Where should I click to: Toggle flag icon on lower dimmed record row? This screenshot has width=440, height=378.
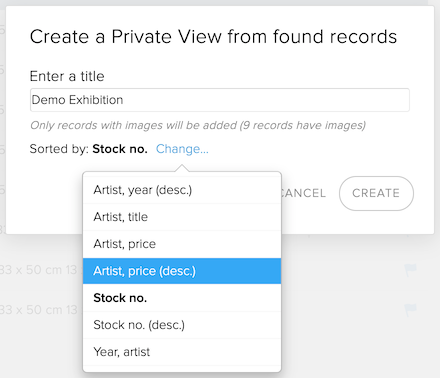(x=410, y=310)
